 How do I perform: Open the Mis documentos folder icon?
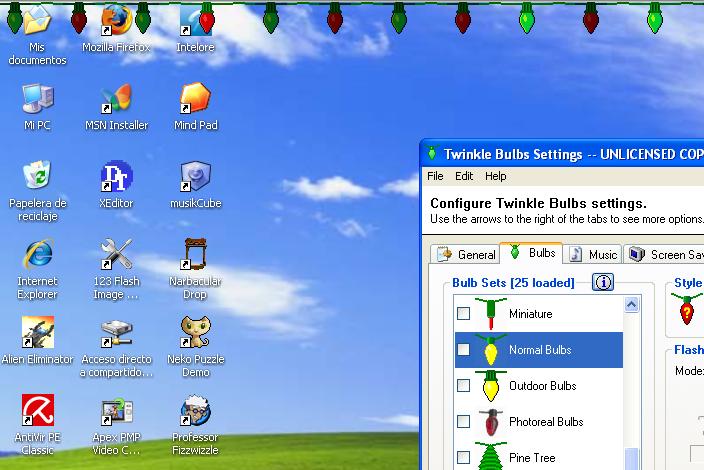point(37,20)
